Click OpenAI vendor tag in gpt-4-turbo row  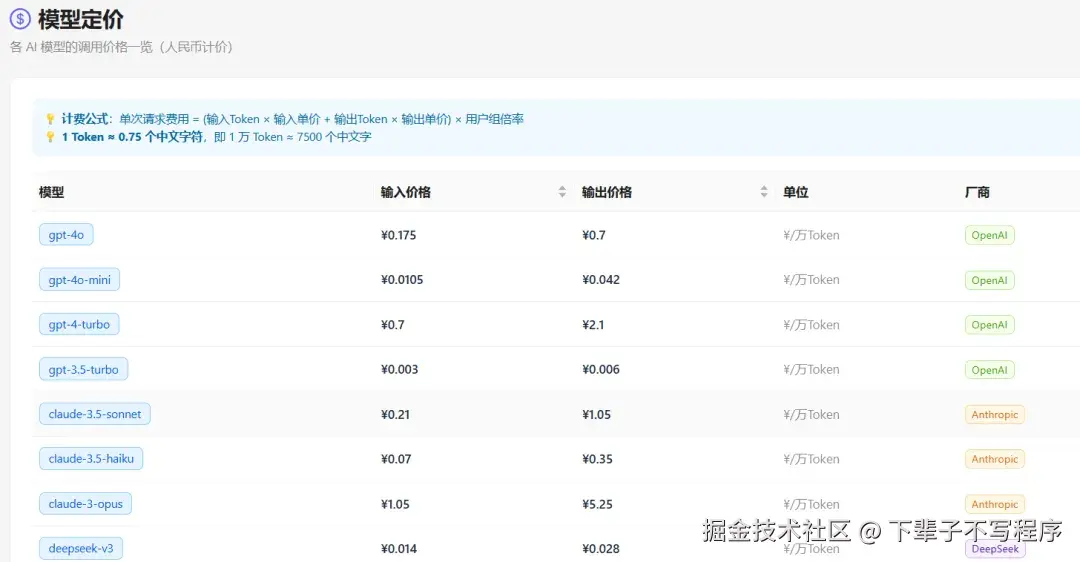tap(989, 325)
